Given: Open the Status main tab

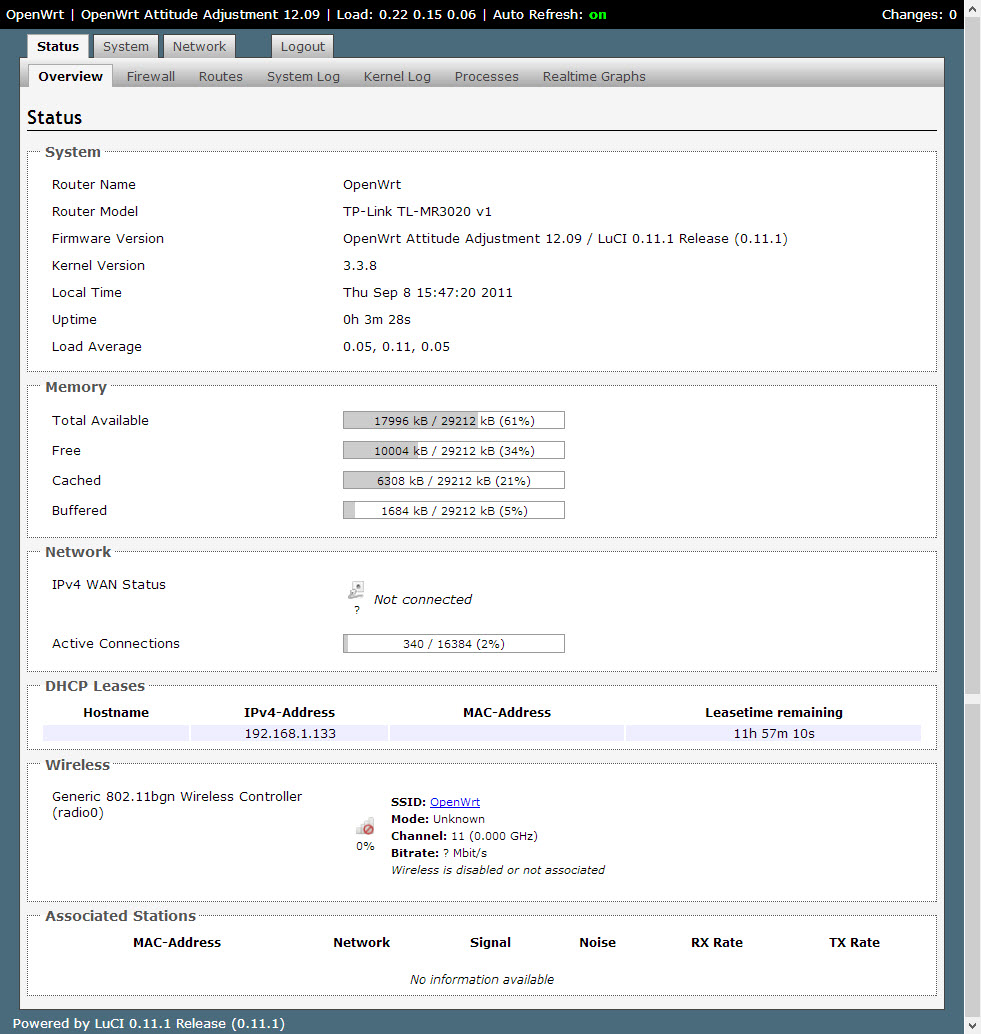Looking at the screenshot, I should pos(58,46).
